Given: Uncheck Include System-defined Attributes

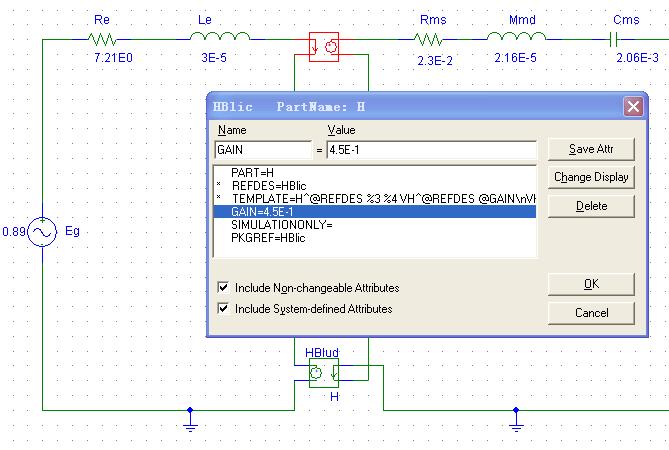Looking at the screenshot, I should click(223, 309).
